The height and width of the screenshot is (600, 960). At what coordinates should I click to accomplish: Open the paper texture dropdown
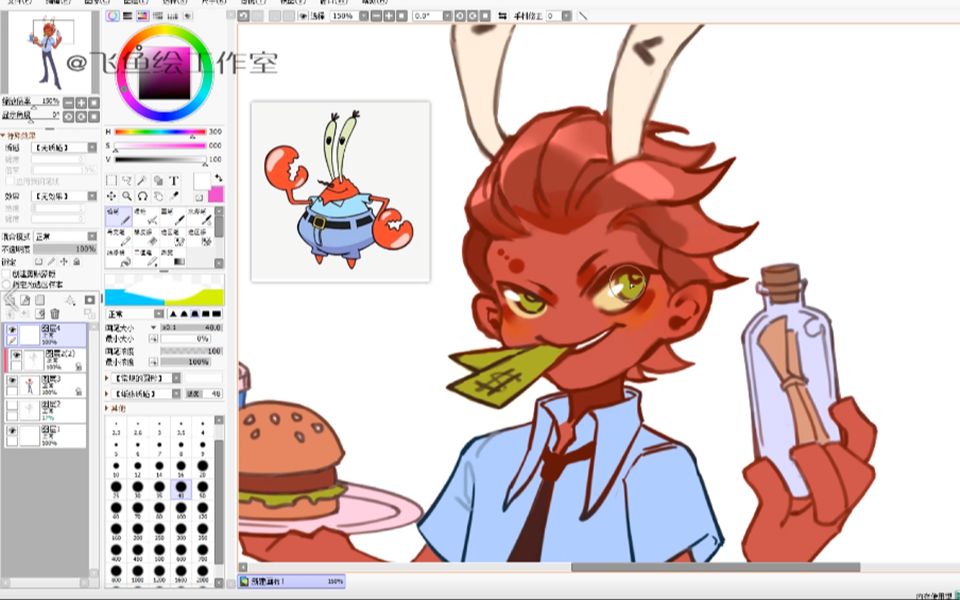(64, 148)
